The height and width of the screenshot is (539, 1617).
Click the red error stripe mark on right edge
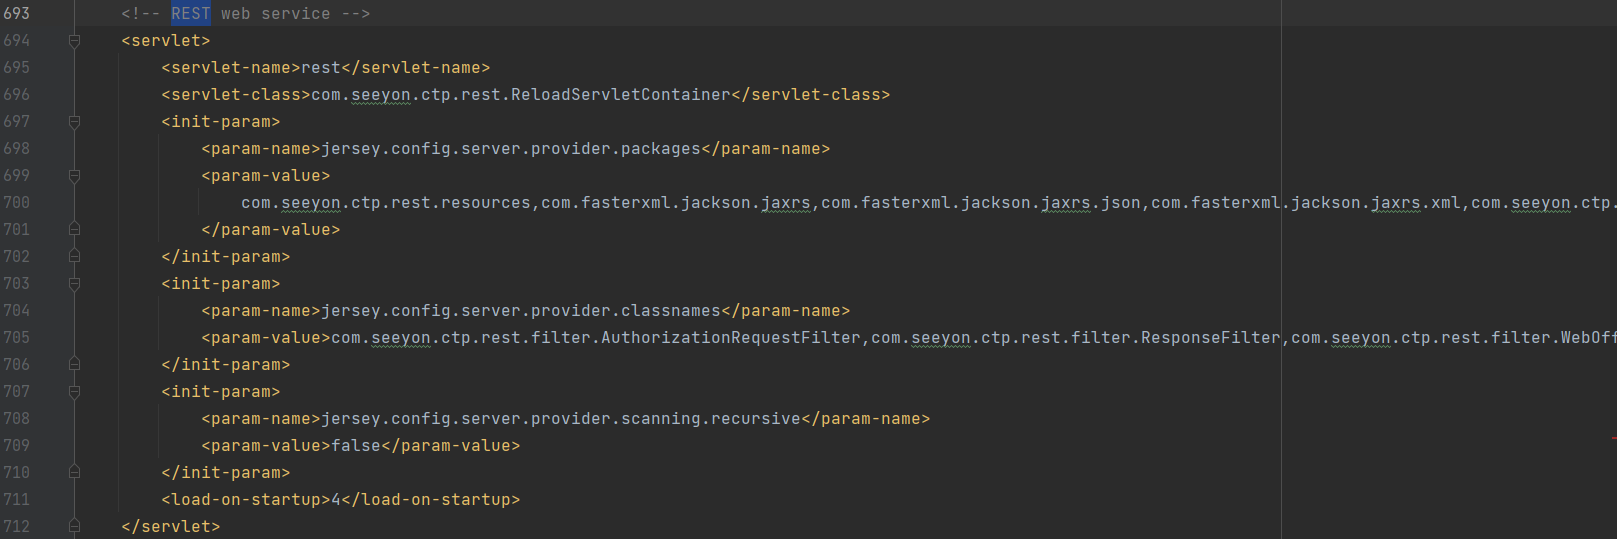click(1613, 439)
